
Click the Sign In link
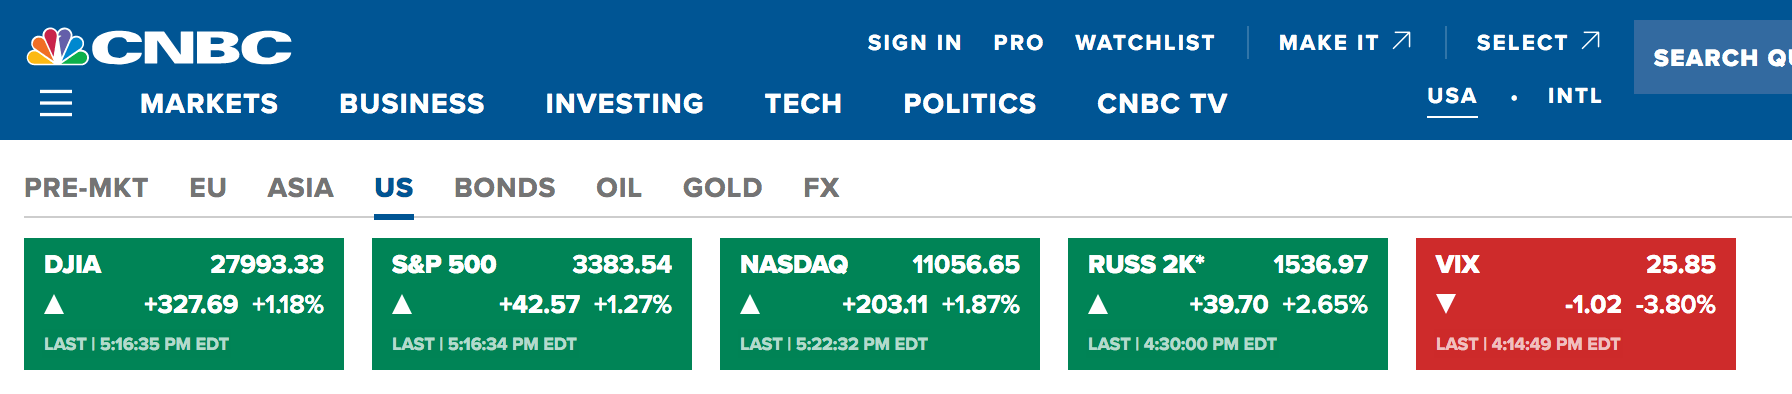pos(915,43)
